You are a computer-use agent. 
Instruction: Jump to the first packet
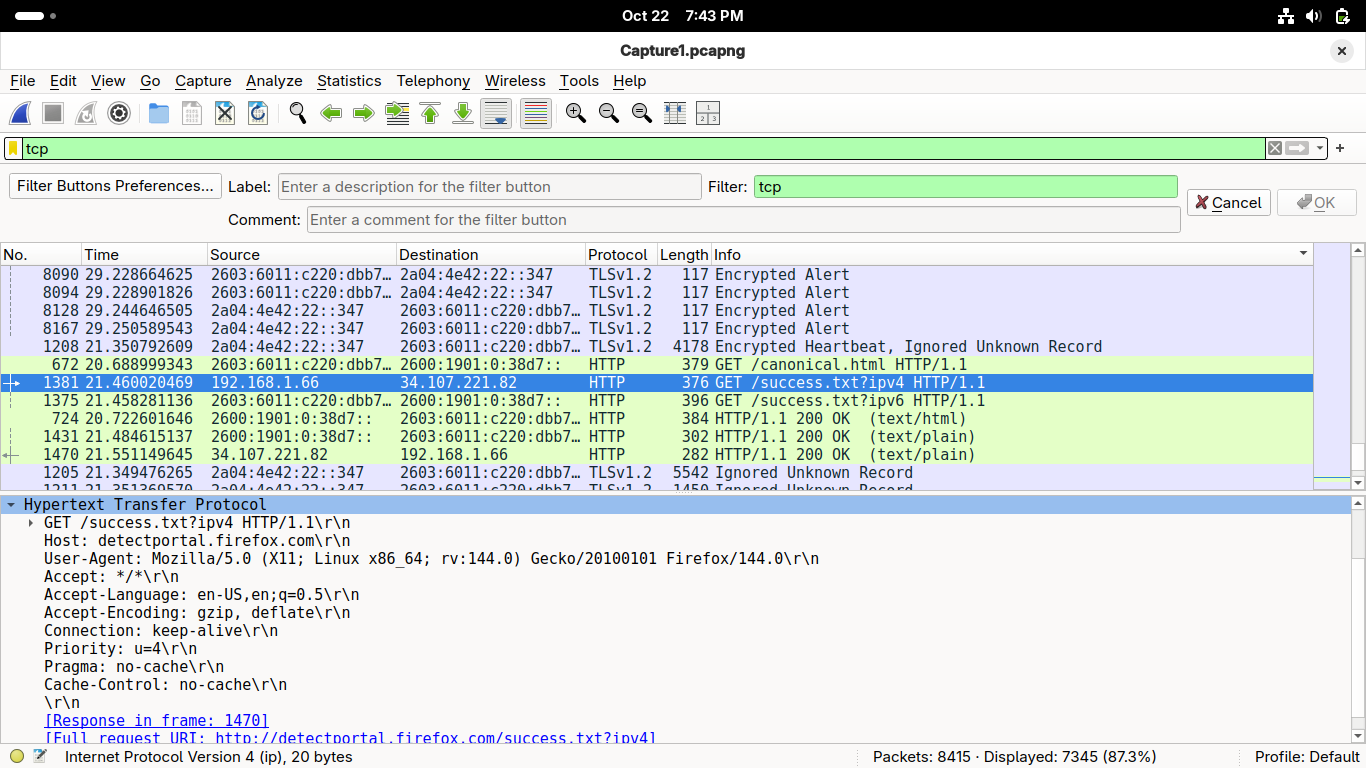[430, 114]
